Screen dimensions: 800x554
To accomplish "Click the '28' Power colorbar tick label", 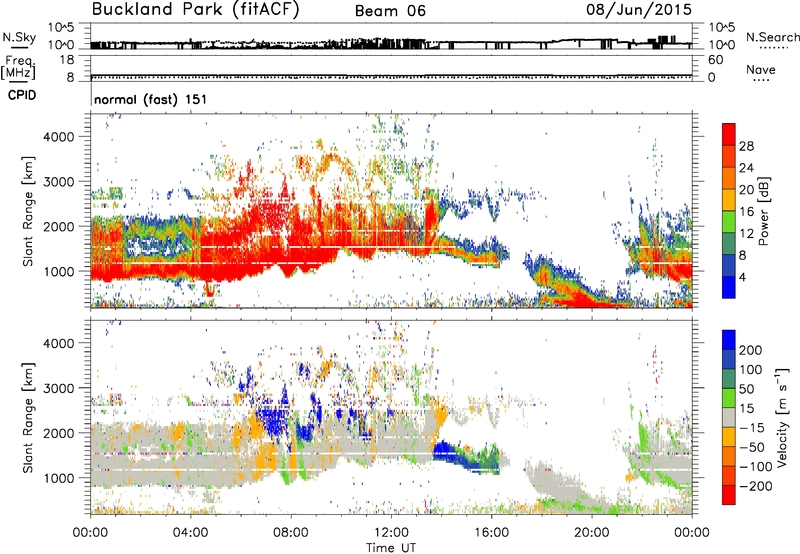I will (x=746, y=146).
